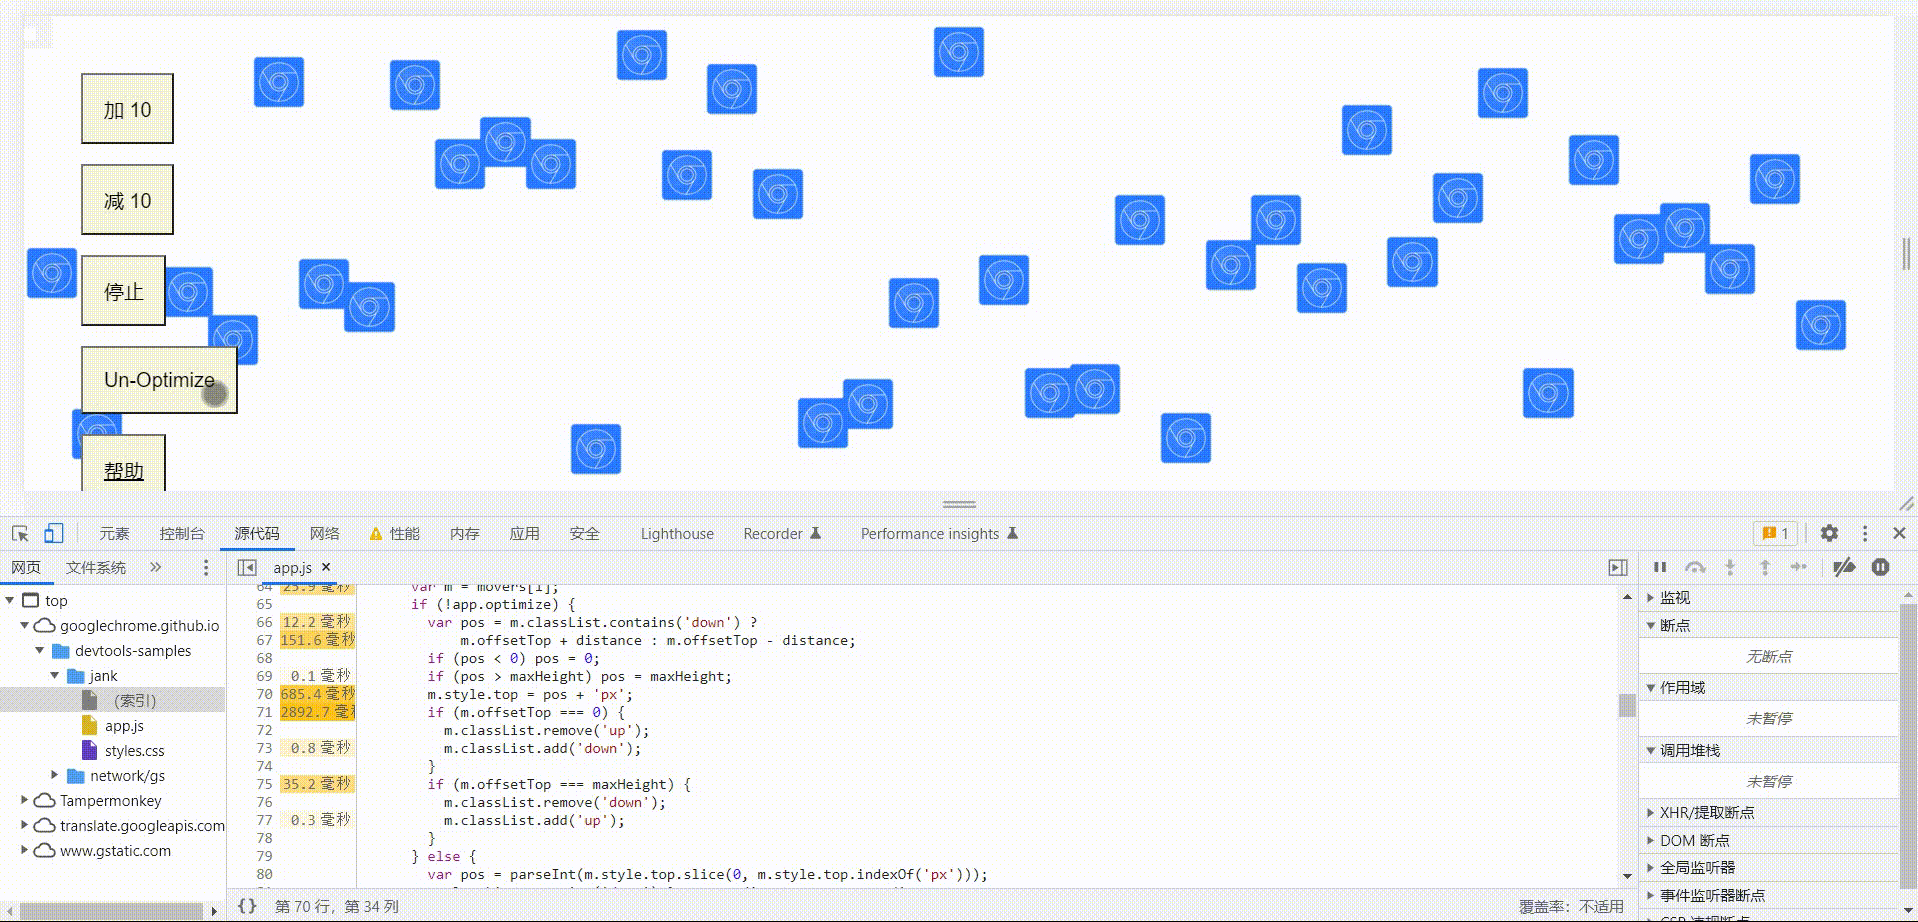Collapse the top frame tree node

pyautogui.click(x=10, y=601)
